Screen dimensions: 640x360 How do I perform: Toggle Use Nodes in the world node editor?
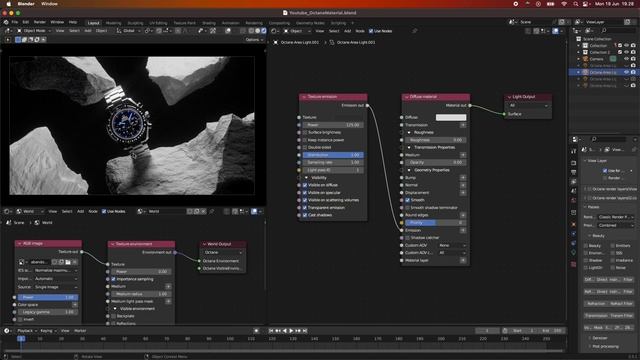pyautogui.click(x=104, y=211)
